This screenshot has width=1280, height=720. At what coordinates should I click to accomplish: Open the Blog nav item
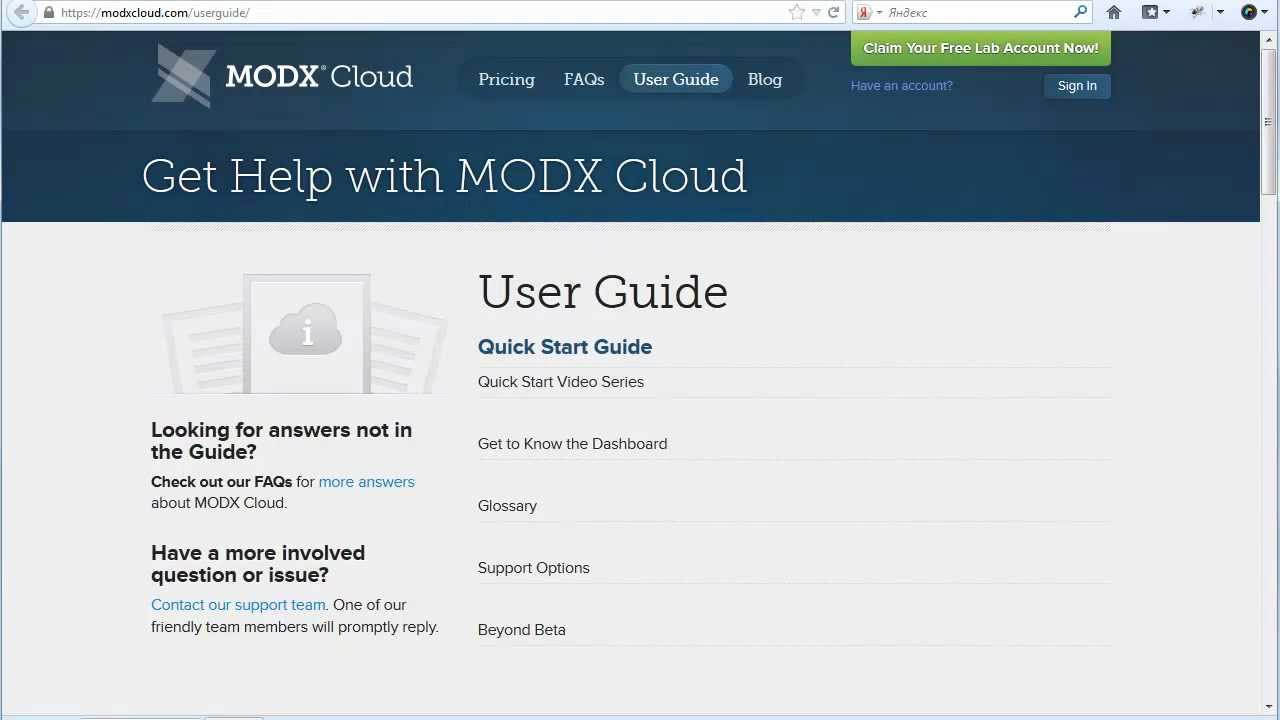765,79
